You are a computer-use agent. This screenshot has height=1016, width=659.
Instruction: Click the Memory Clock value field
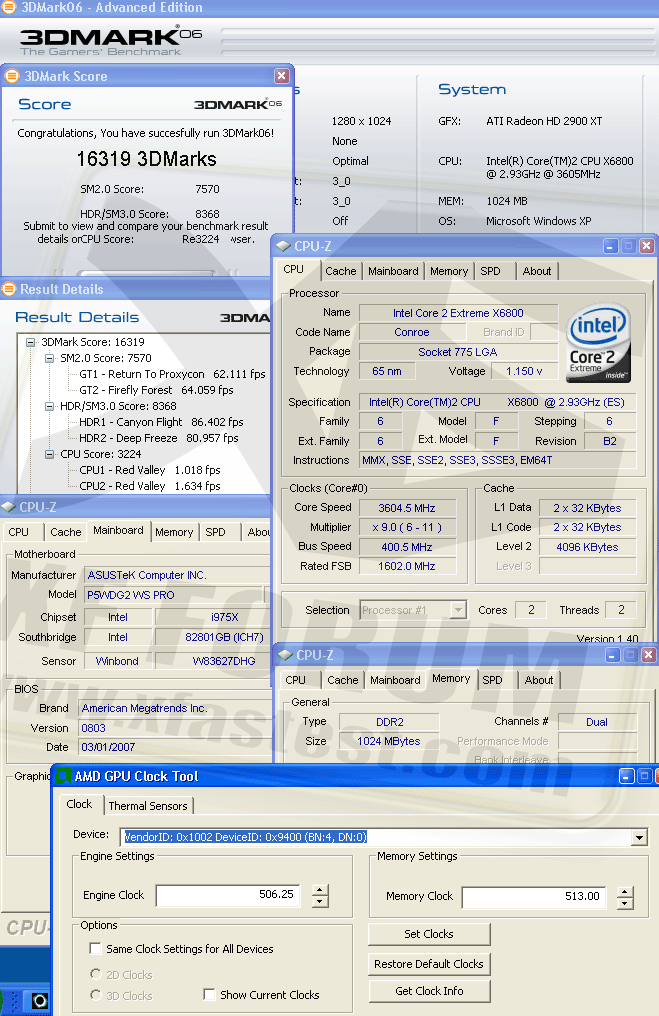(534, 897)
